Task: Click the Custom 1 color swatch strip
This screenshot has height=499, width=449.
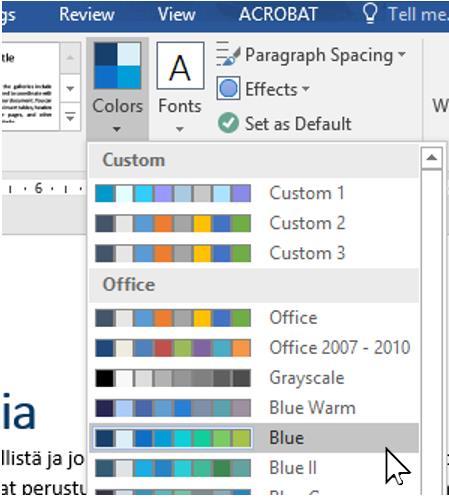Action: (x=173, y=193)
